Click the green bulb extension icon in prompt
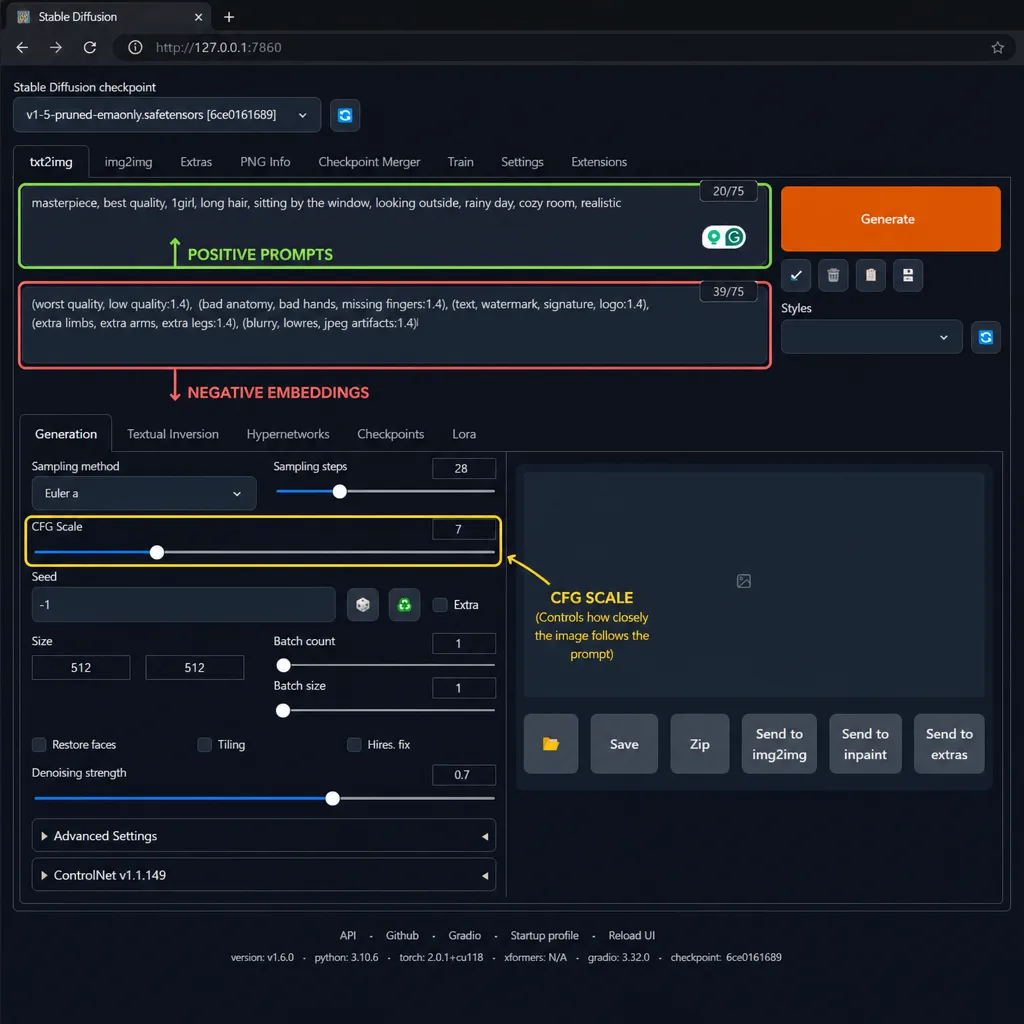Screen dimensions: 1024x1024 pyautogui.click(x=714, y=237)
